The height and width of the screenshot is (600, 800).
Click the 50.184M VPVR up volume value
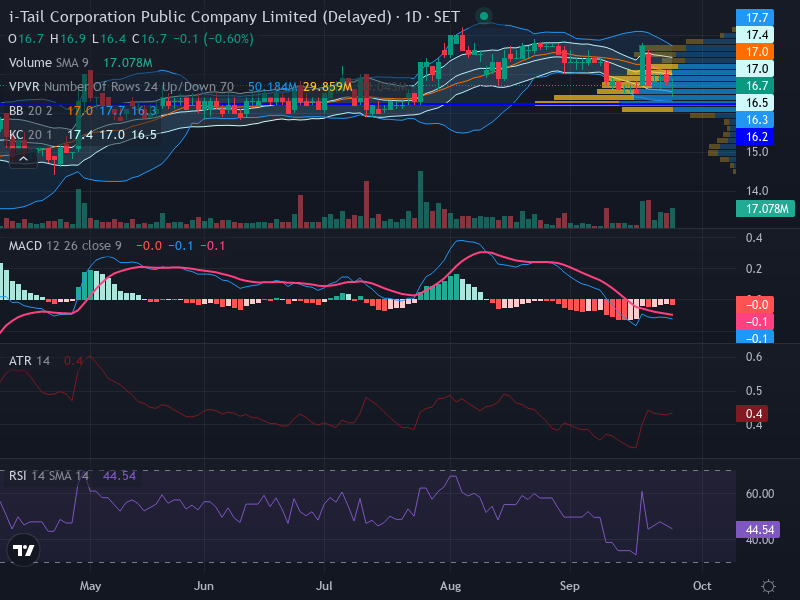pos(272,87)
